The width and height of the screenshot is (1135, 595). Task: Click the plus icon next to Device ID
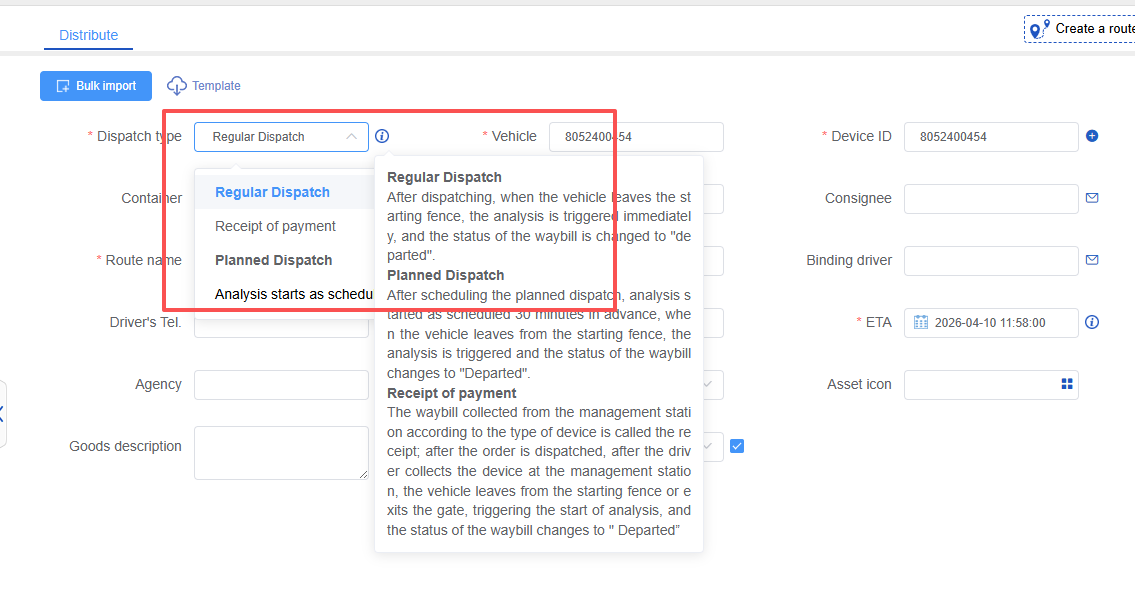1092,136
